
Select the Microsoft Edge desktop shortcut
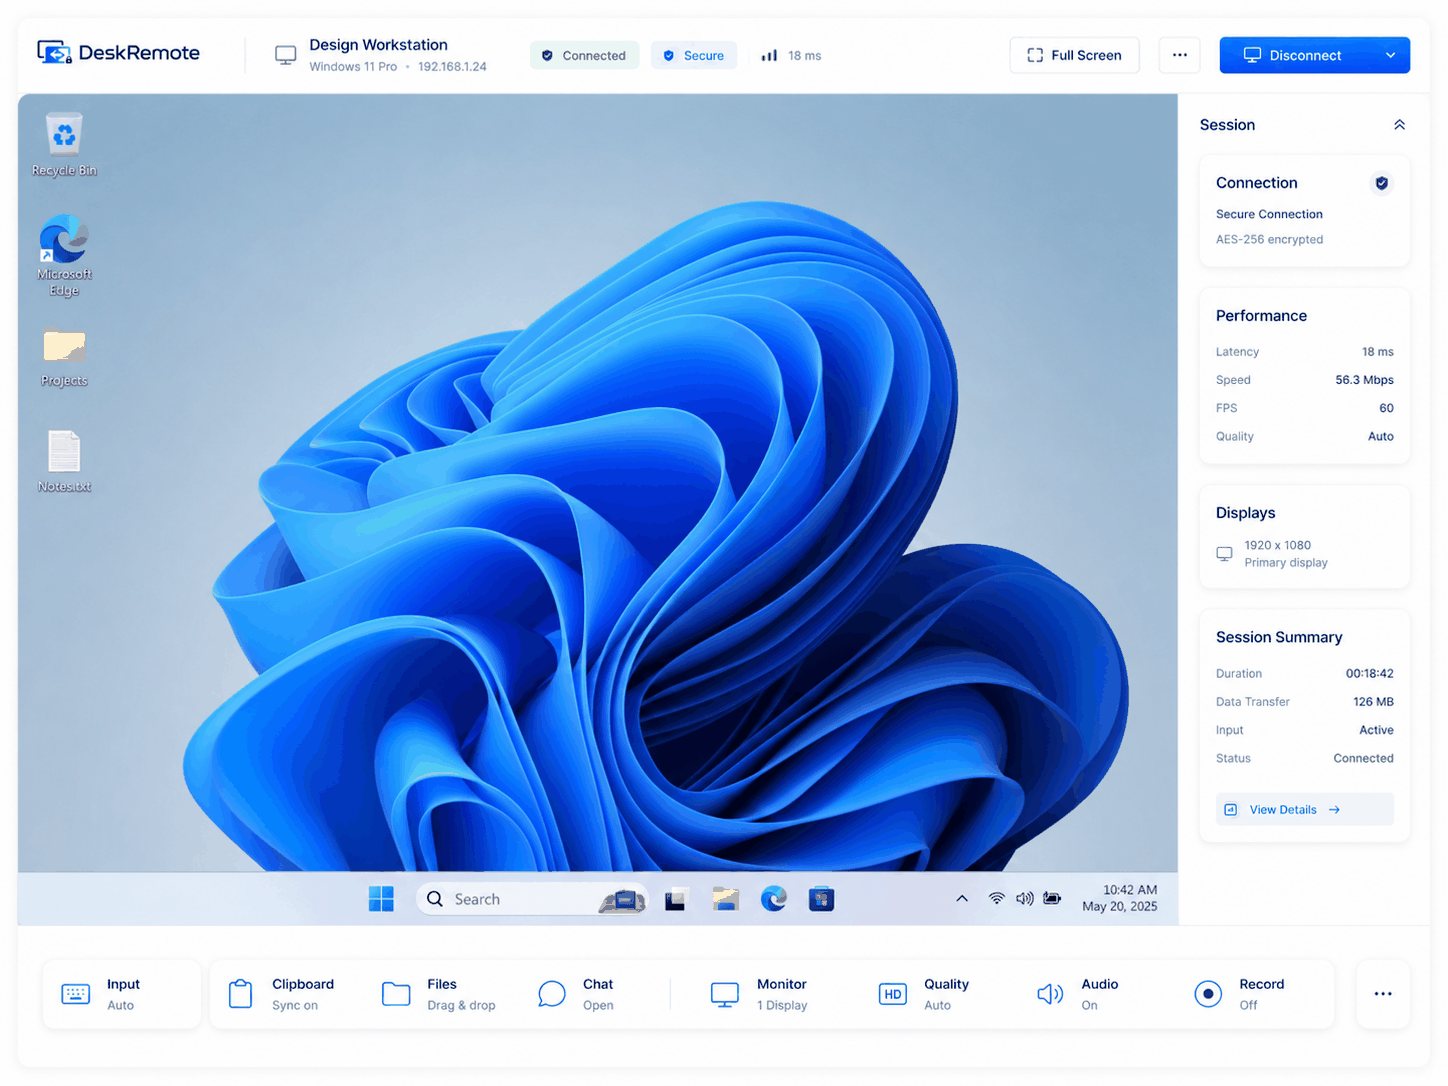[64, 255]
